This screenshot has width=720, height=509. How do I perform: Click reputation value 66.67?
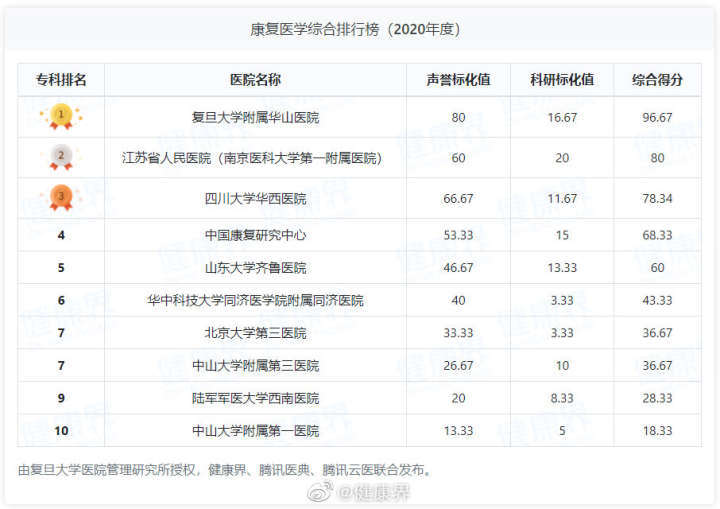458,199
